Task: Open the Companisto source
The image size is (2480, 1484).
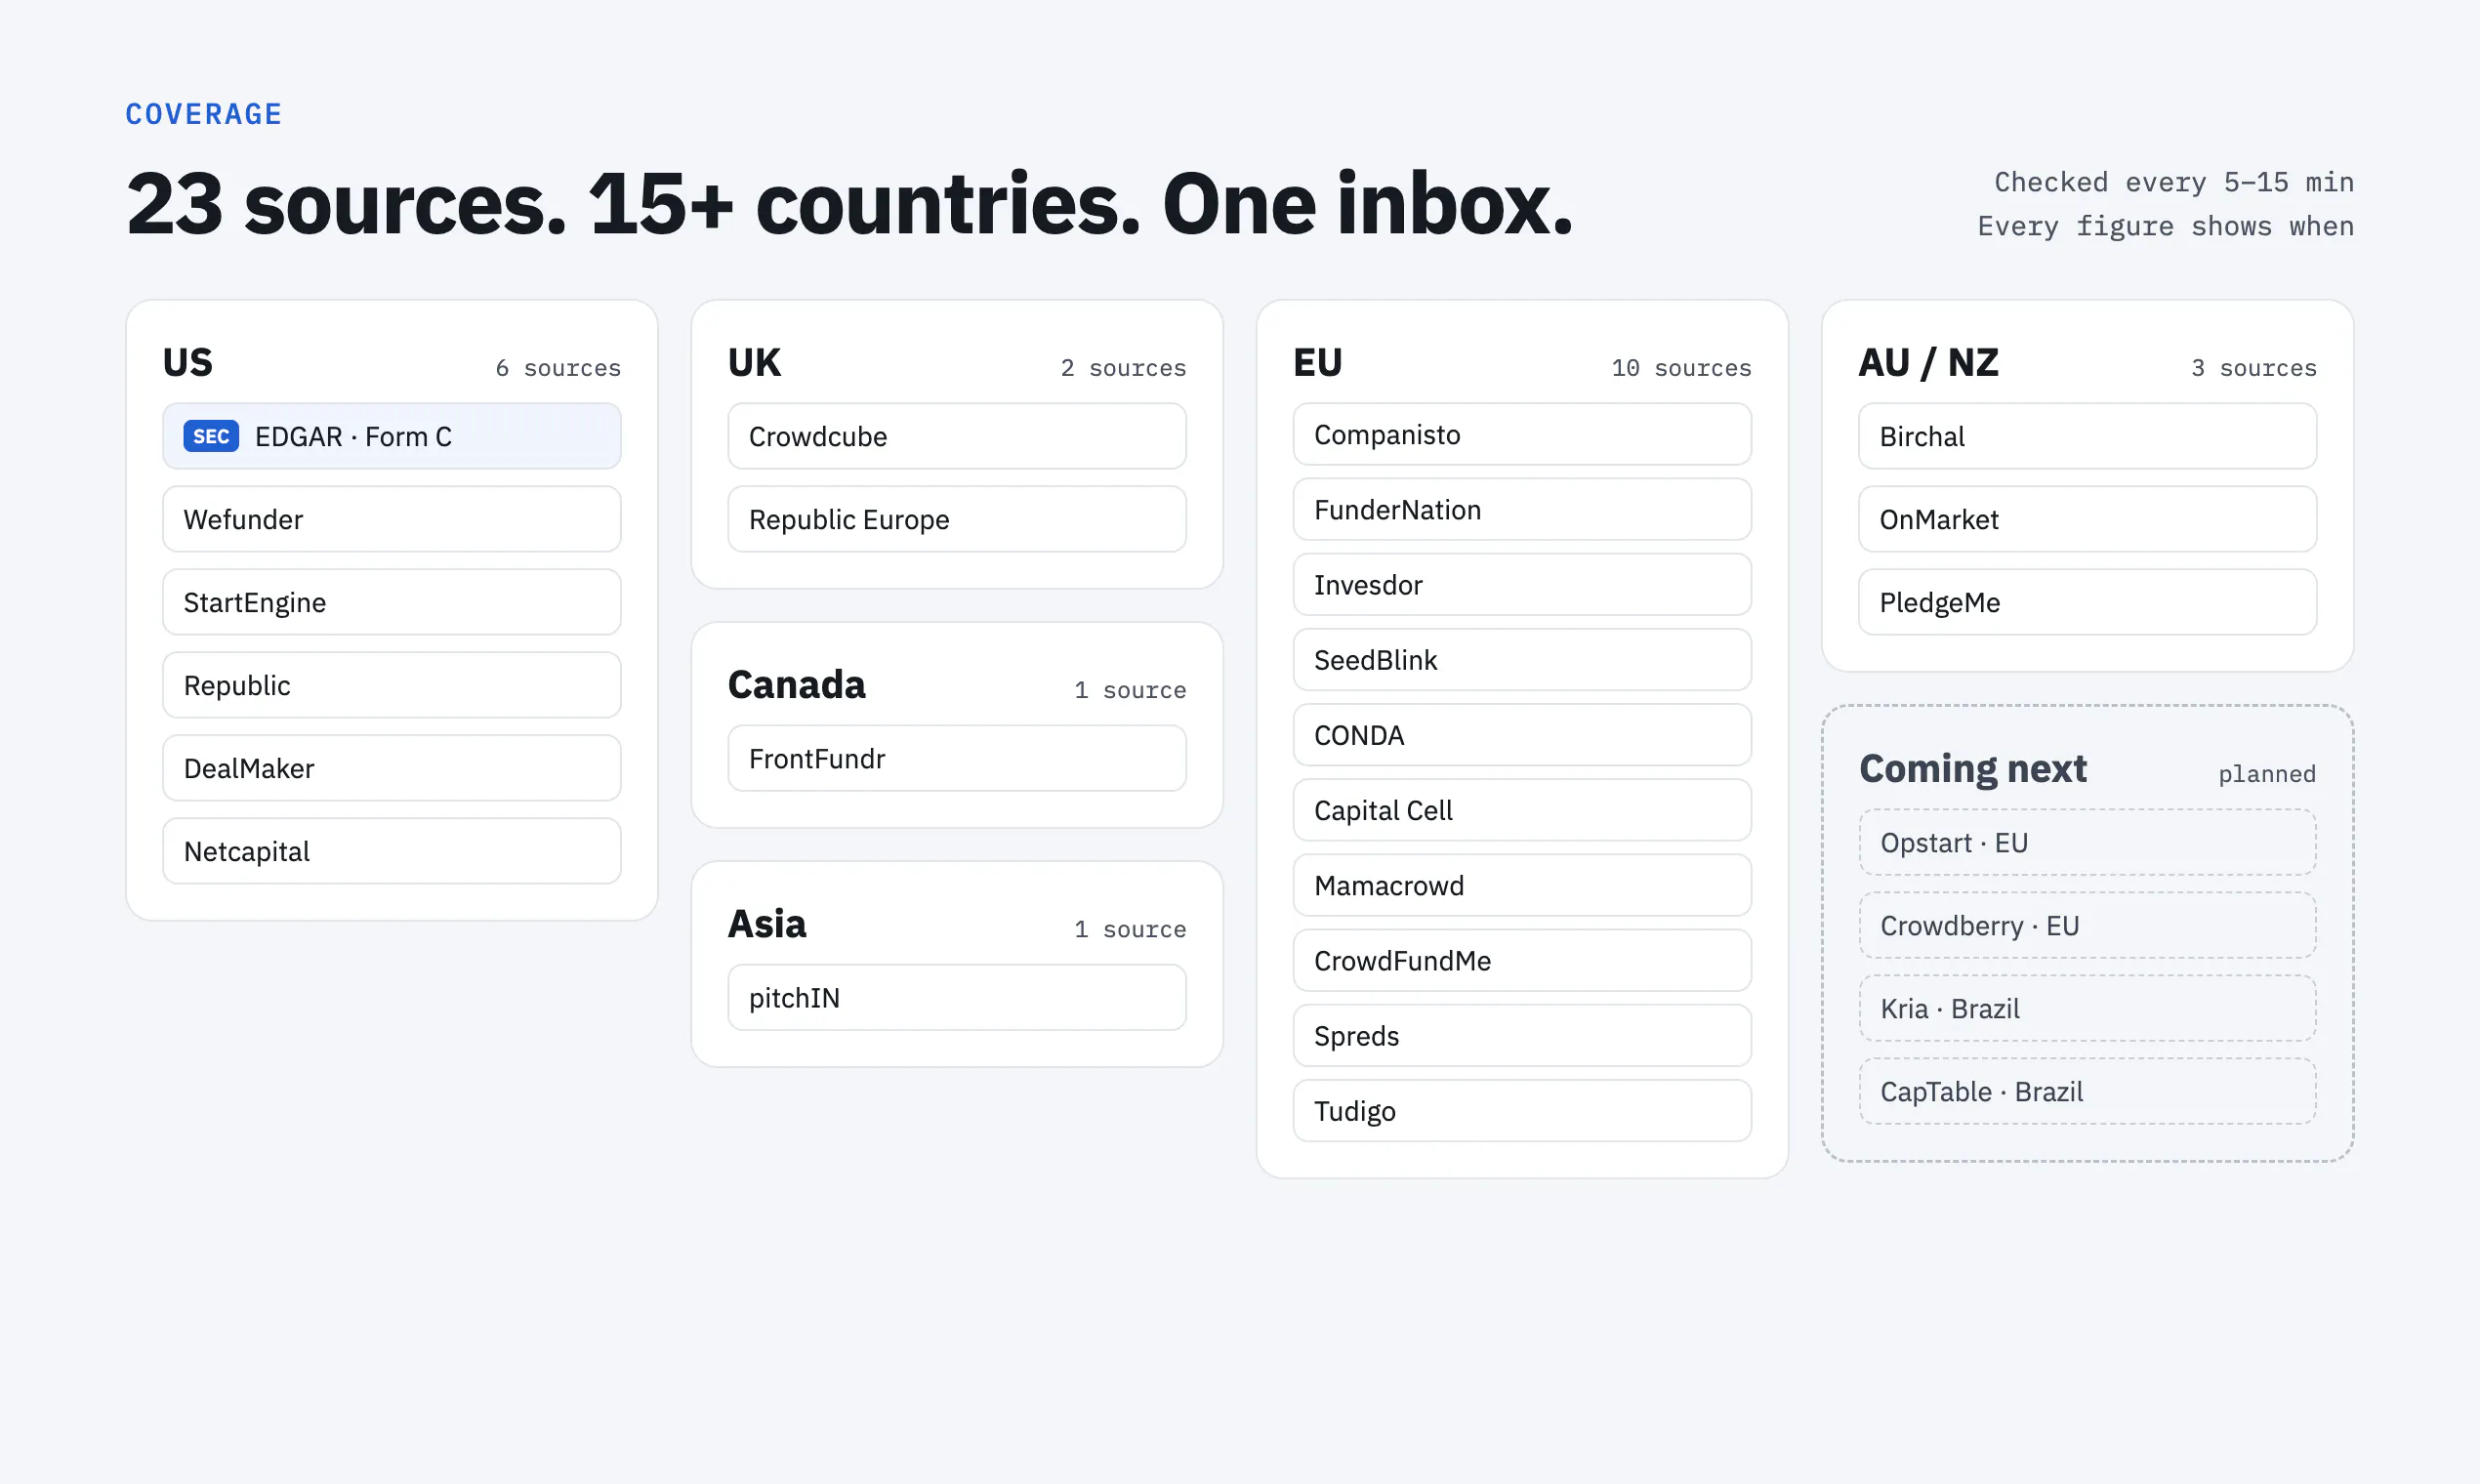Action: pos(1522,434)
